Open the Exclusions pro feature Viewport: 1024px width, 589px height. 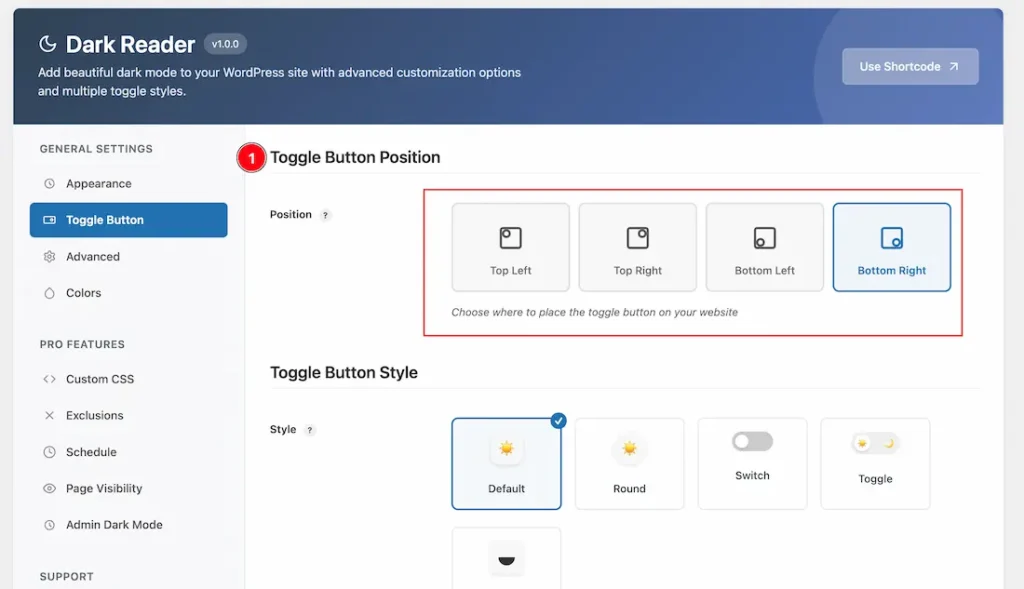pos(129,415)
